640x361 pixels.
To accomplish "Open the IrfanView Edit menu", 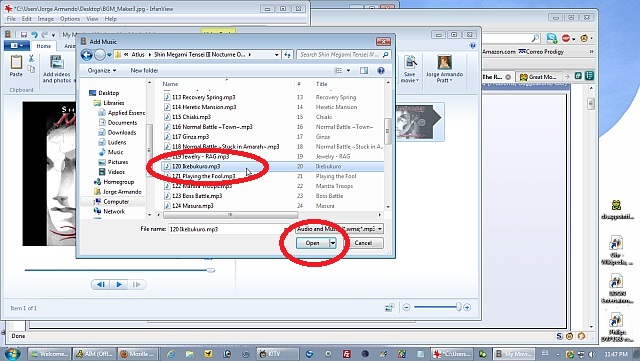I will [27, 19].
